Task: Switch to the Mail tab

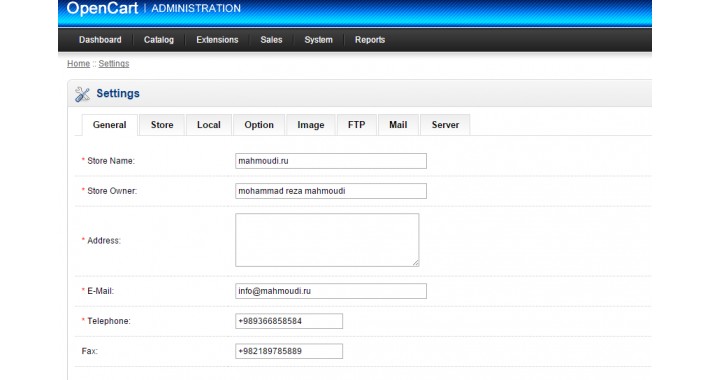Action: click(x=398, y=125)
